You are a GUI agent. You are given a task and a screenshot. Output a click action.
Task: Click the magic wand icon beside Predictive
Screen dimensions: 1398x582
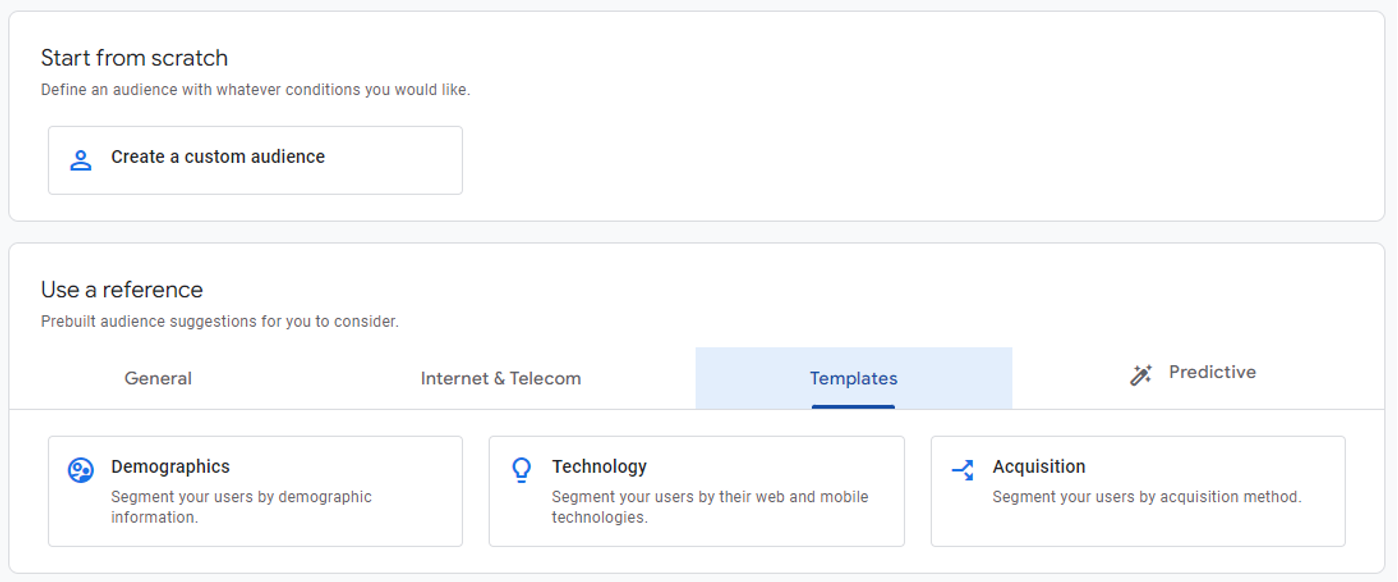click(1141, 372)
